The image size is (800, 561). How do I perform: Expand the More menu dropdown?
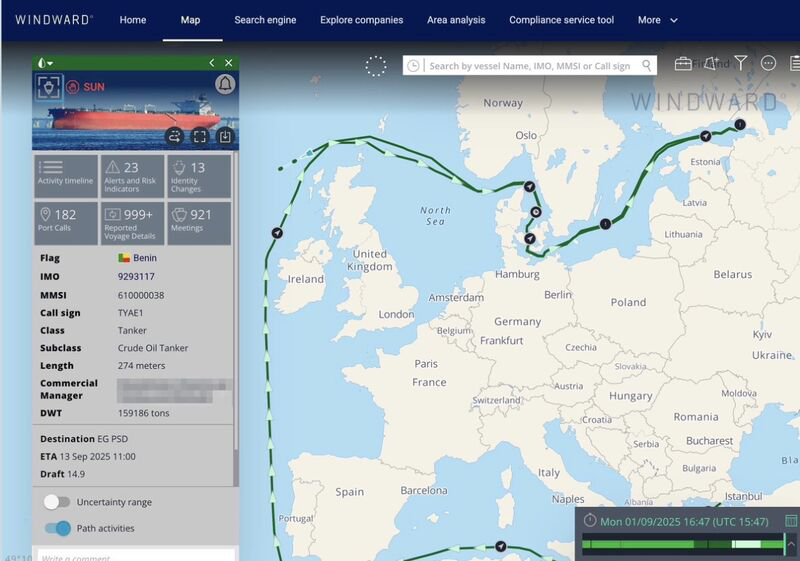657,20
